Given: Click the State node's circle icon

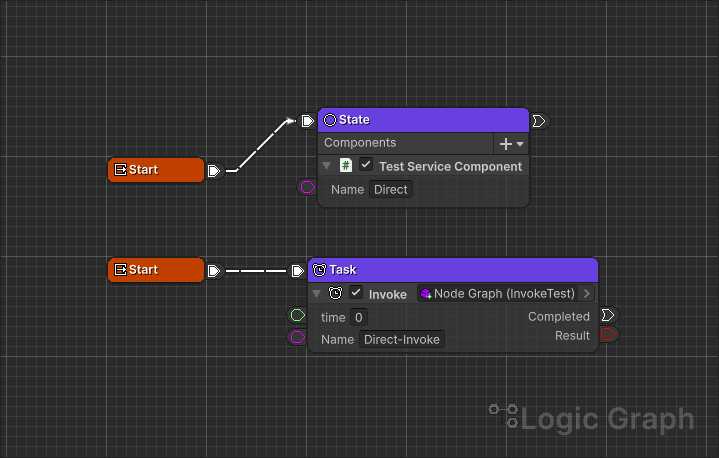Looking at the screenshot, I should [x=330, y=120].
